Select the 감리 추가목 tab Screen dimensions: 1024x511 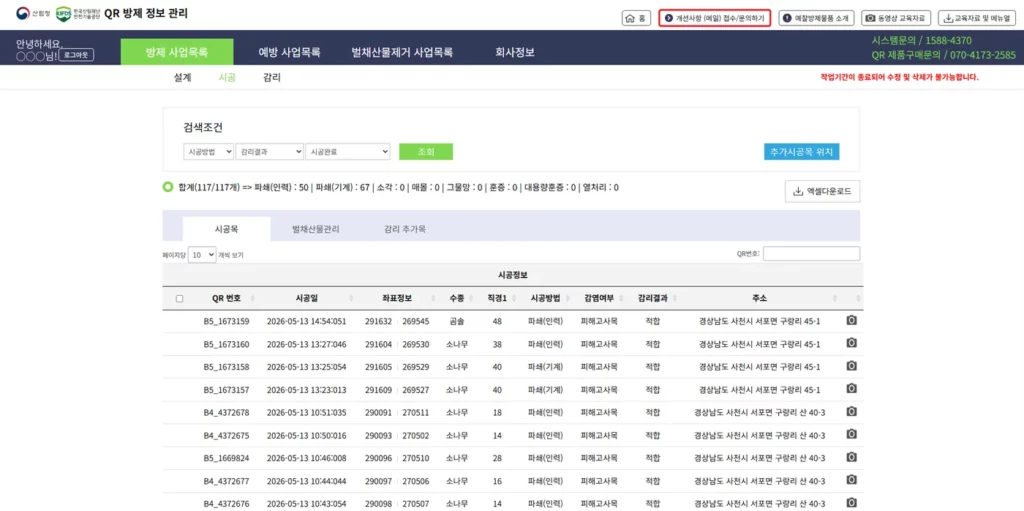(x=405, y=229)
